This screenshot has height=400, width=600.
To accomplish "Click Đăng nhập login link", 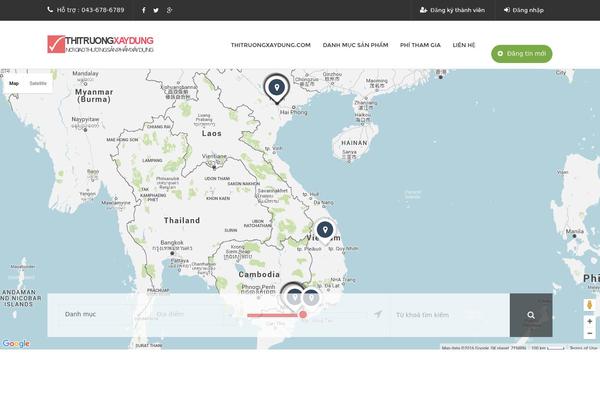I will pos(523,10).
